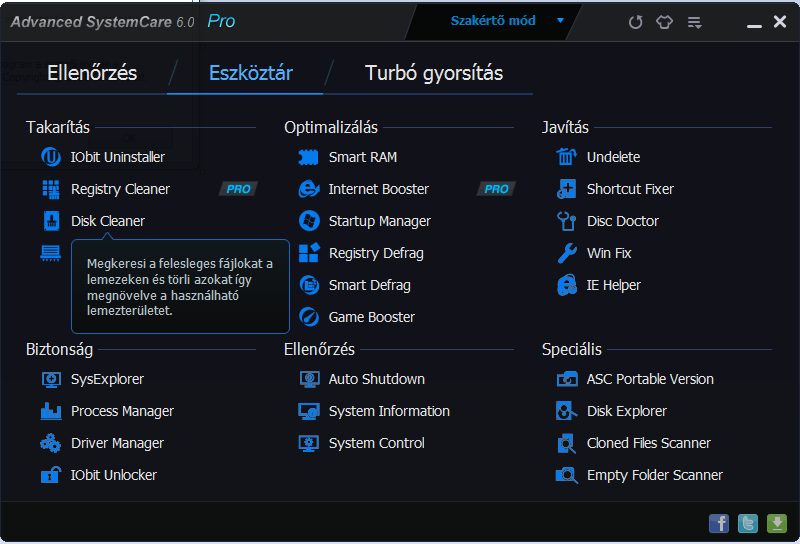Click the PRO badge beside Registry Cleaner
800x544 pixels.
238,189
